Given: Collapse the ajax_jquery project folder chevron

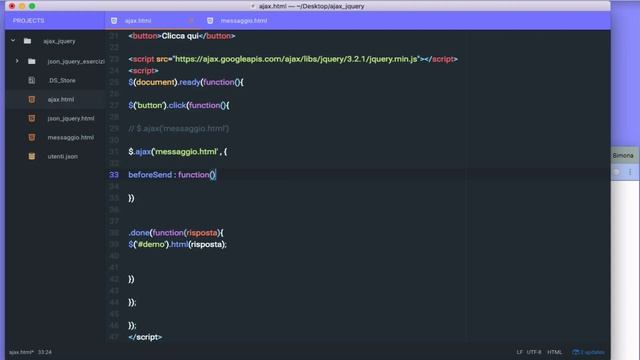Looking at the screenshot, I should pyautogui.click(x=13, y=41).
